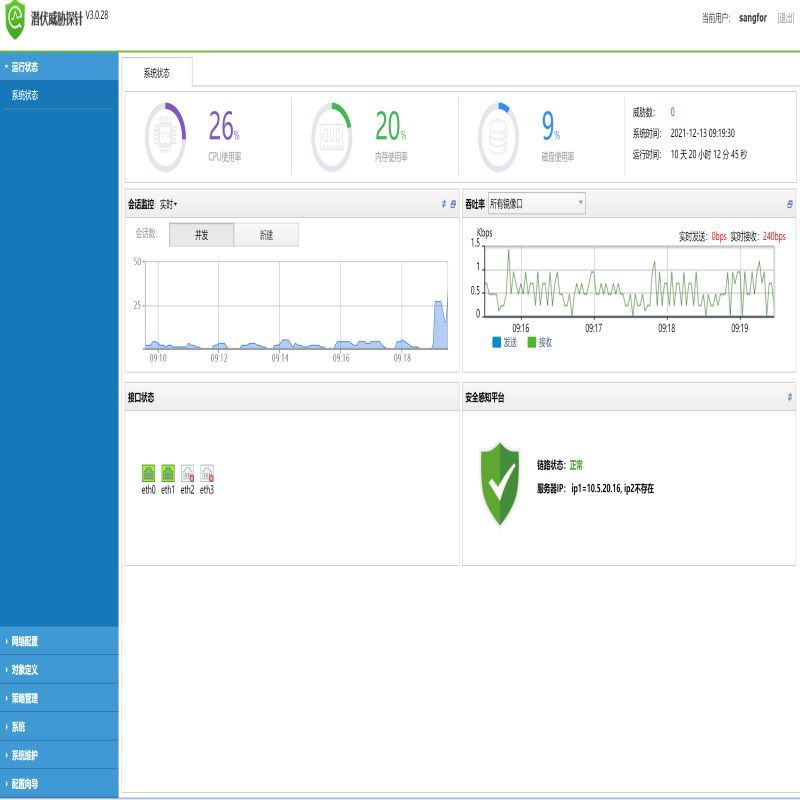Switch session chart to 新建 view
Image resolution: width=800 pixels, height=800 pixels.
(x=266, y=235)
